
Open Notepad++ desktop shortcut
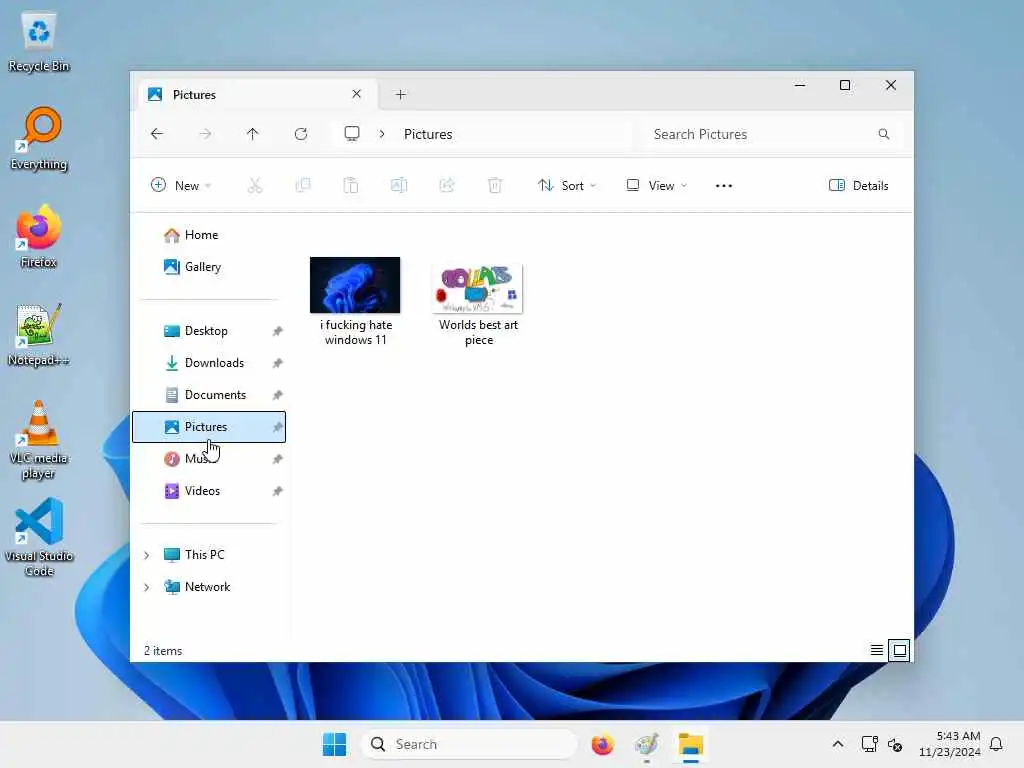[39, 335]
